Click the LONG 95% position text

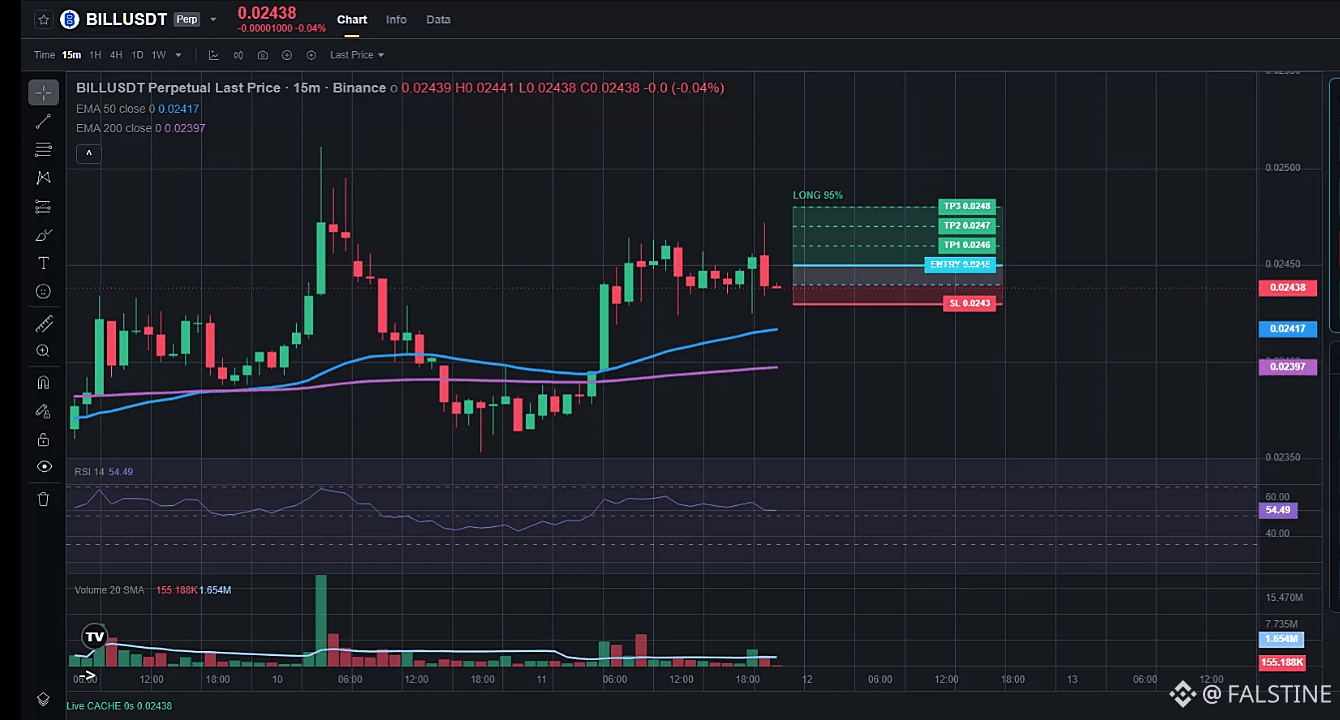pos(818,195)
